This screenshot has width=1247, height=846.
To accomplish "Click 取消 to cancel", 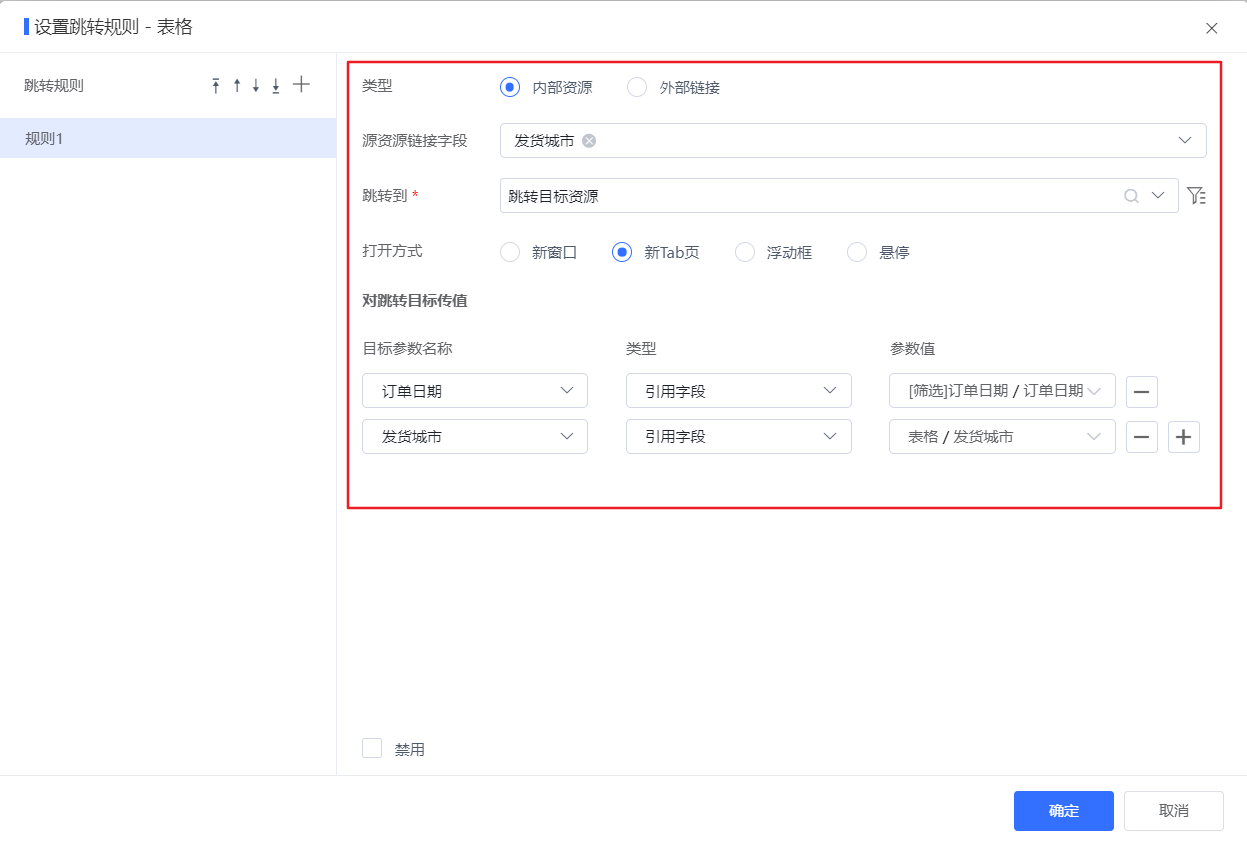I will click(1174, 811).
